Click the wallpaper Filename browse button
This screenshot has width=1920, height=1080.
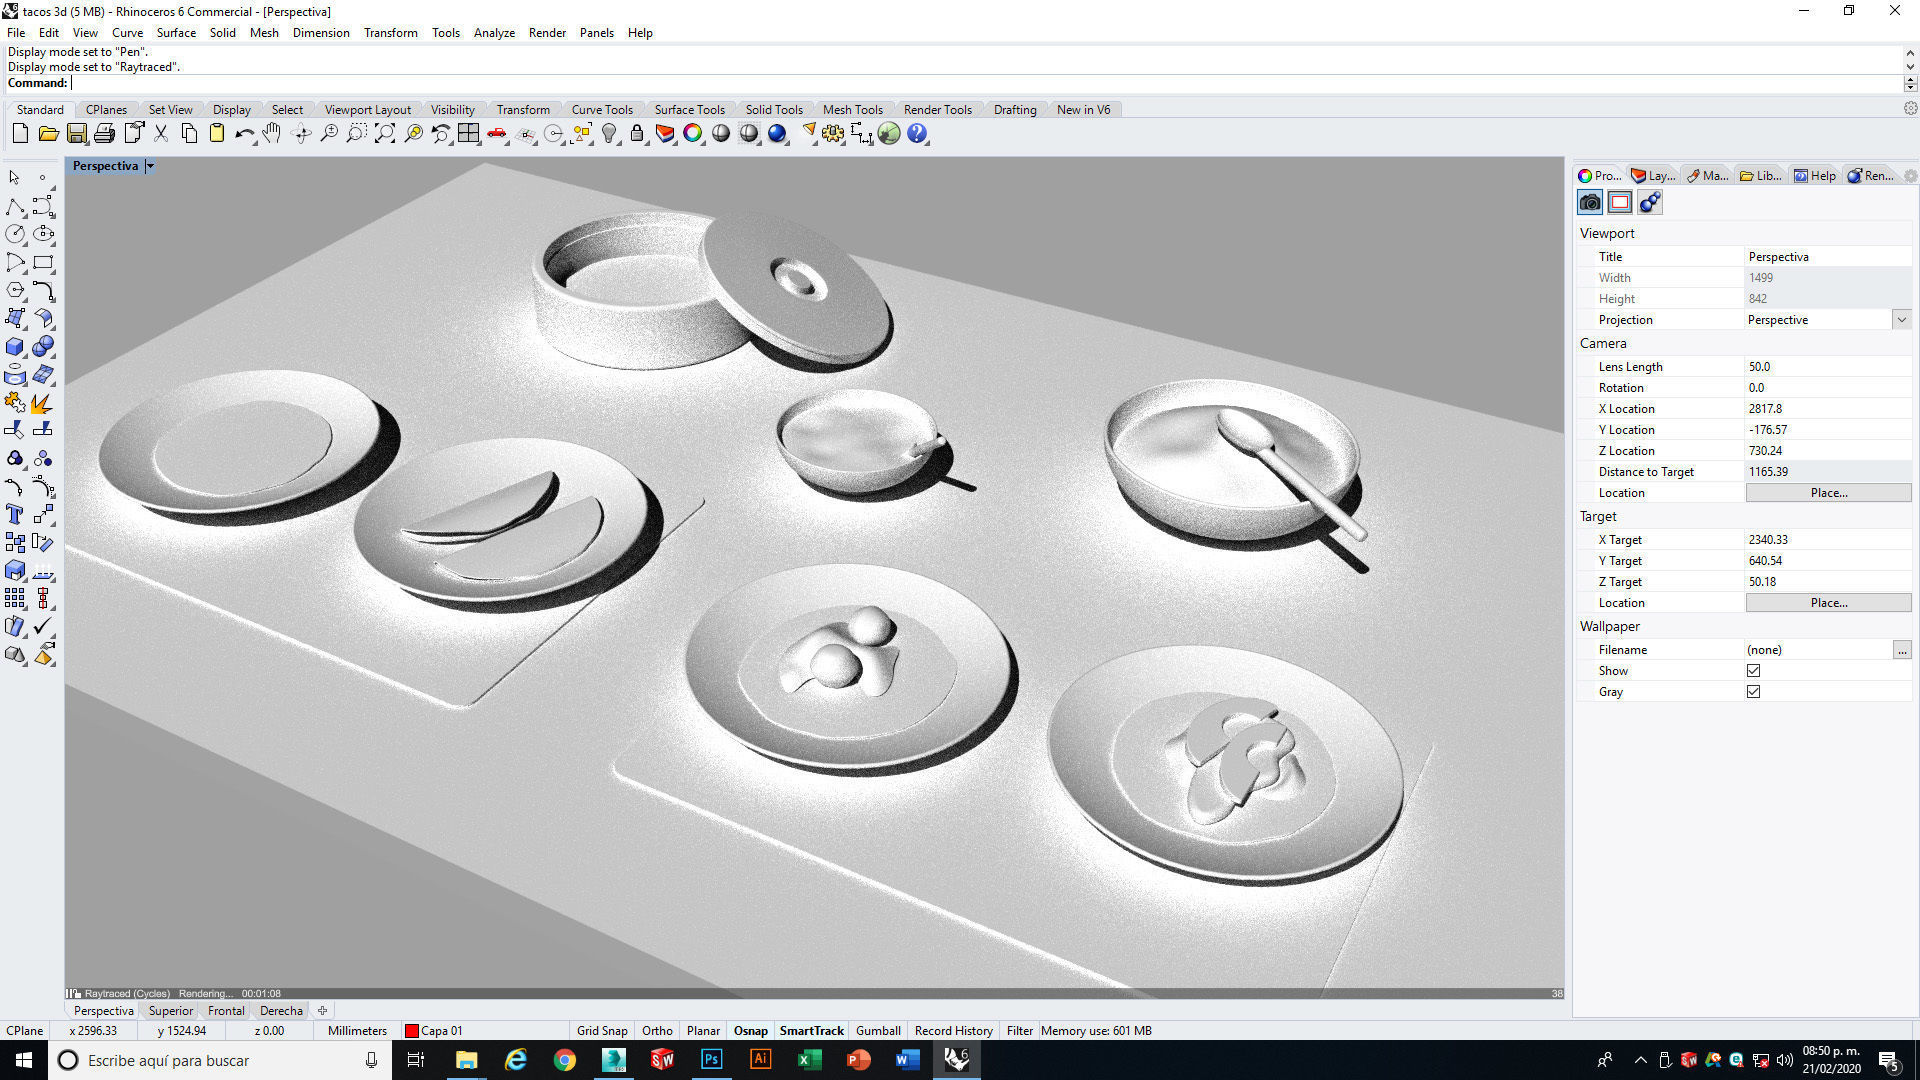[x=1901, y=650]
